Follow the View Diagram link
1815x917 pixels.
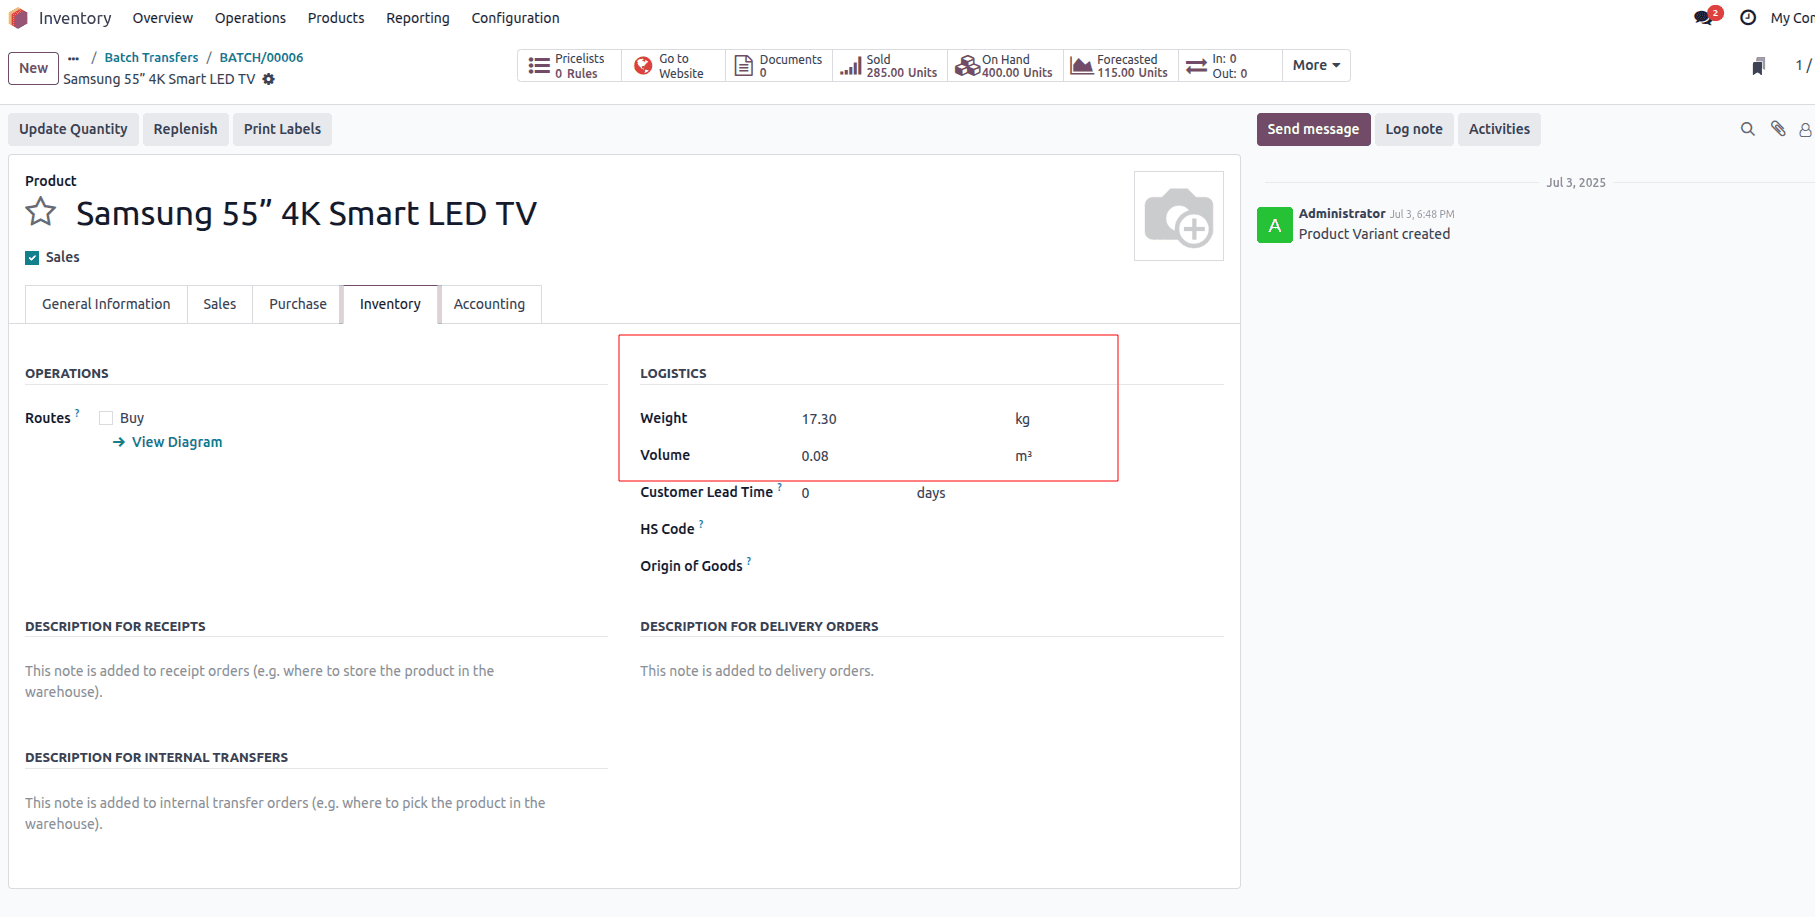168,442
